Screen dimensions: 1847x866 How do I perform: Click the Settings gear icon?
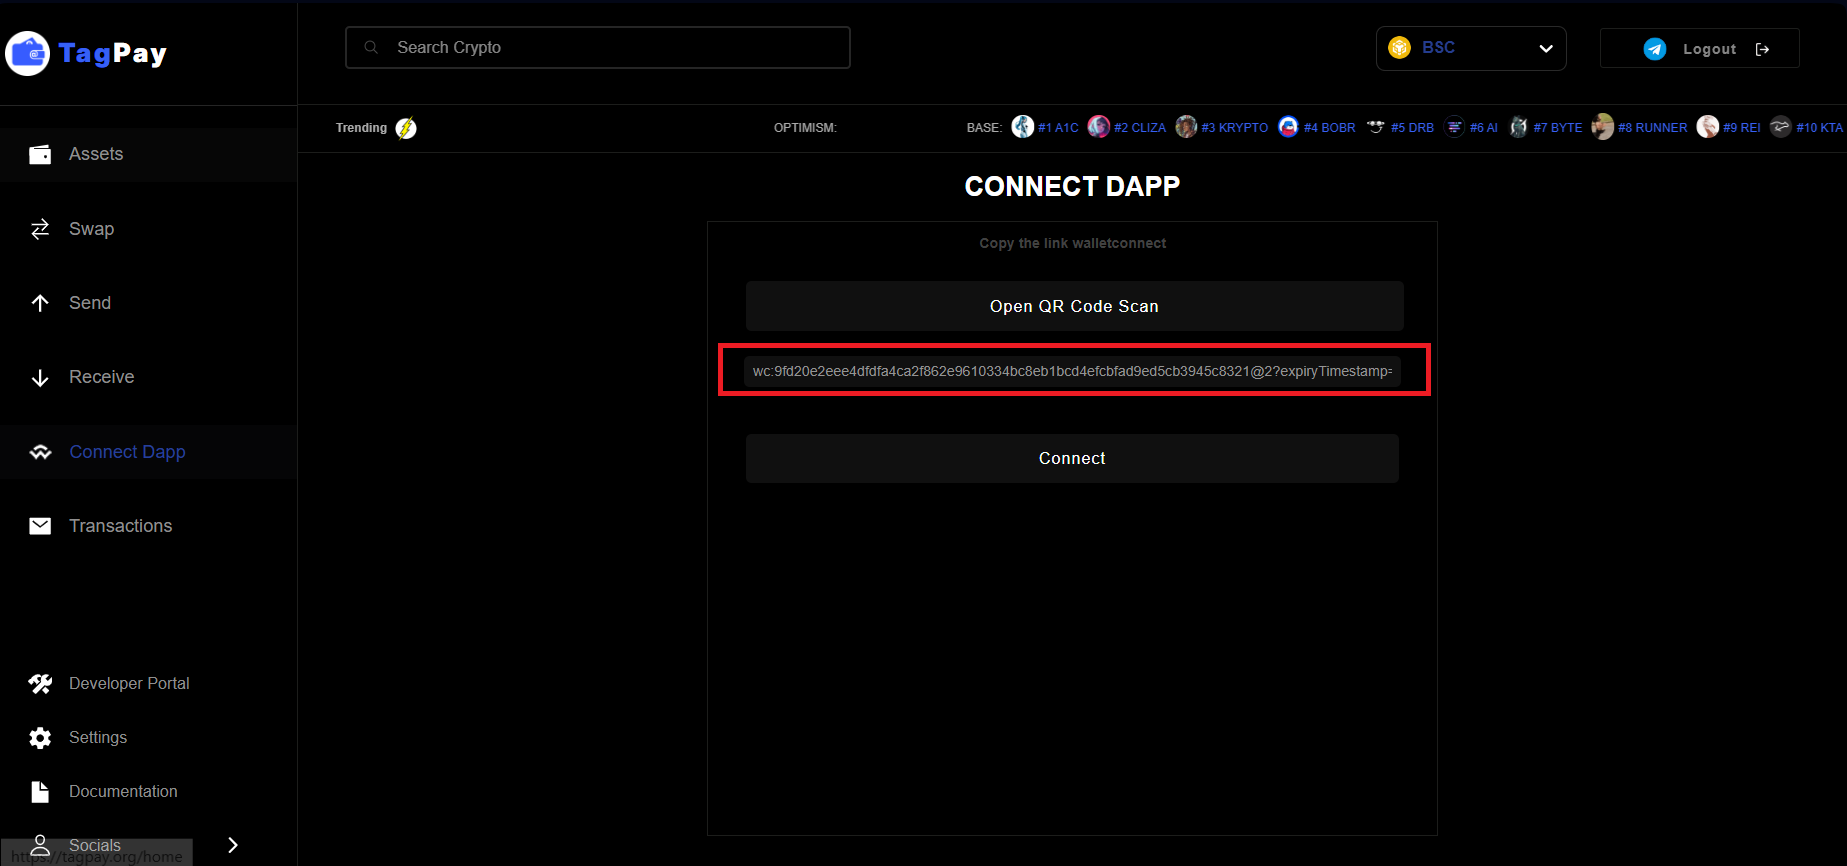coord(40,738)
